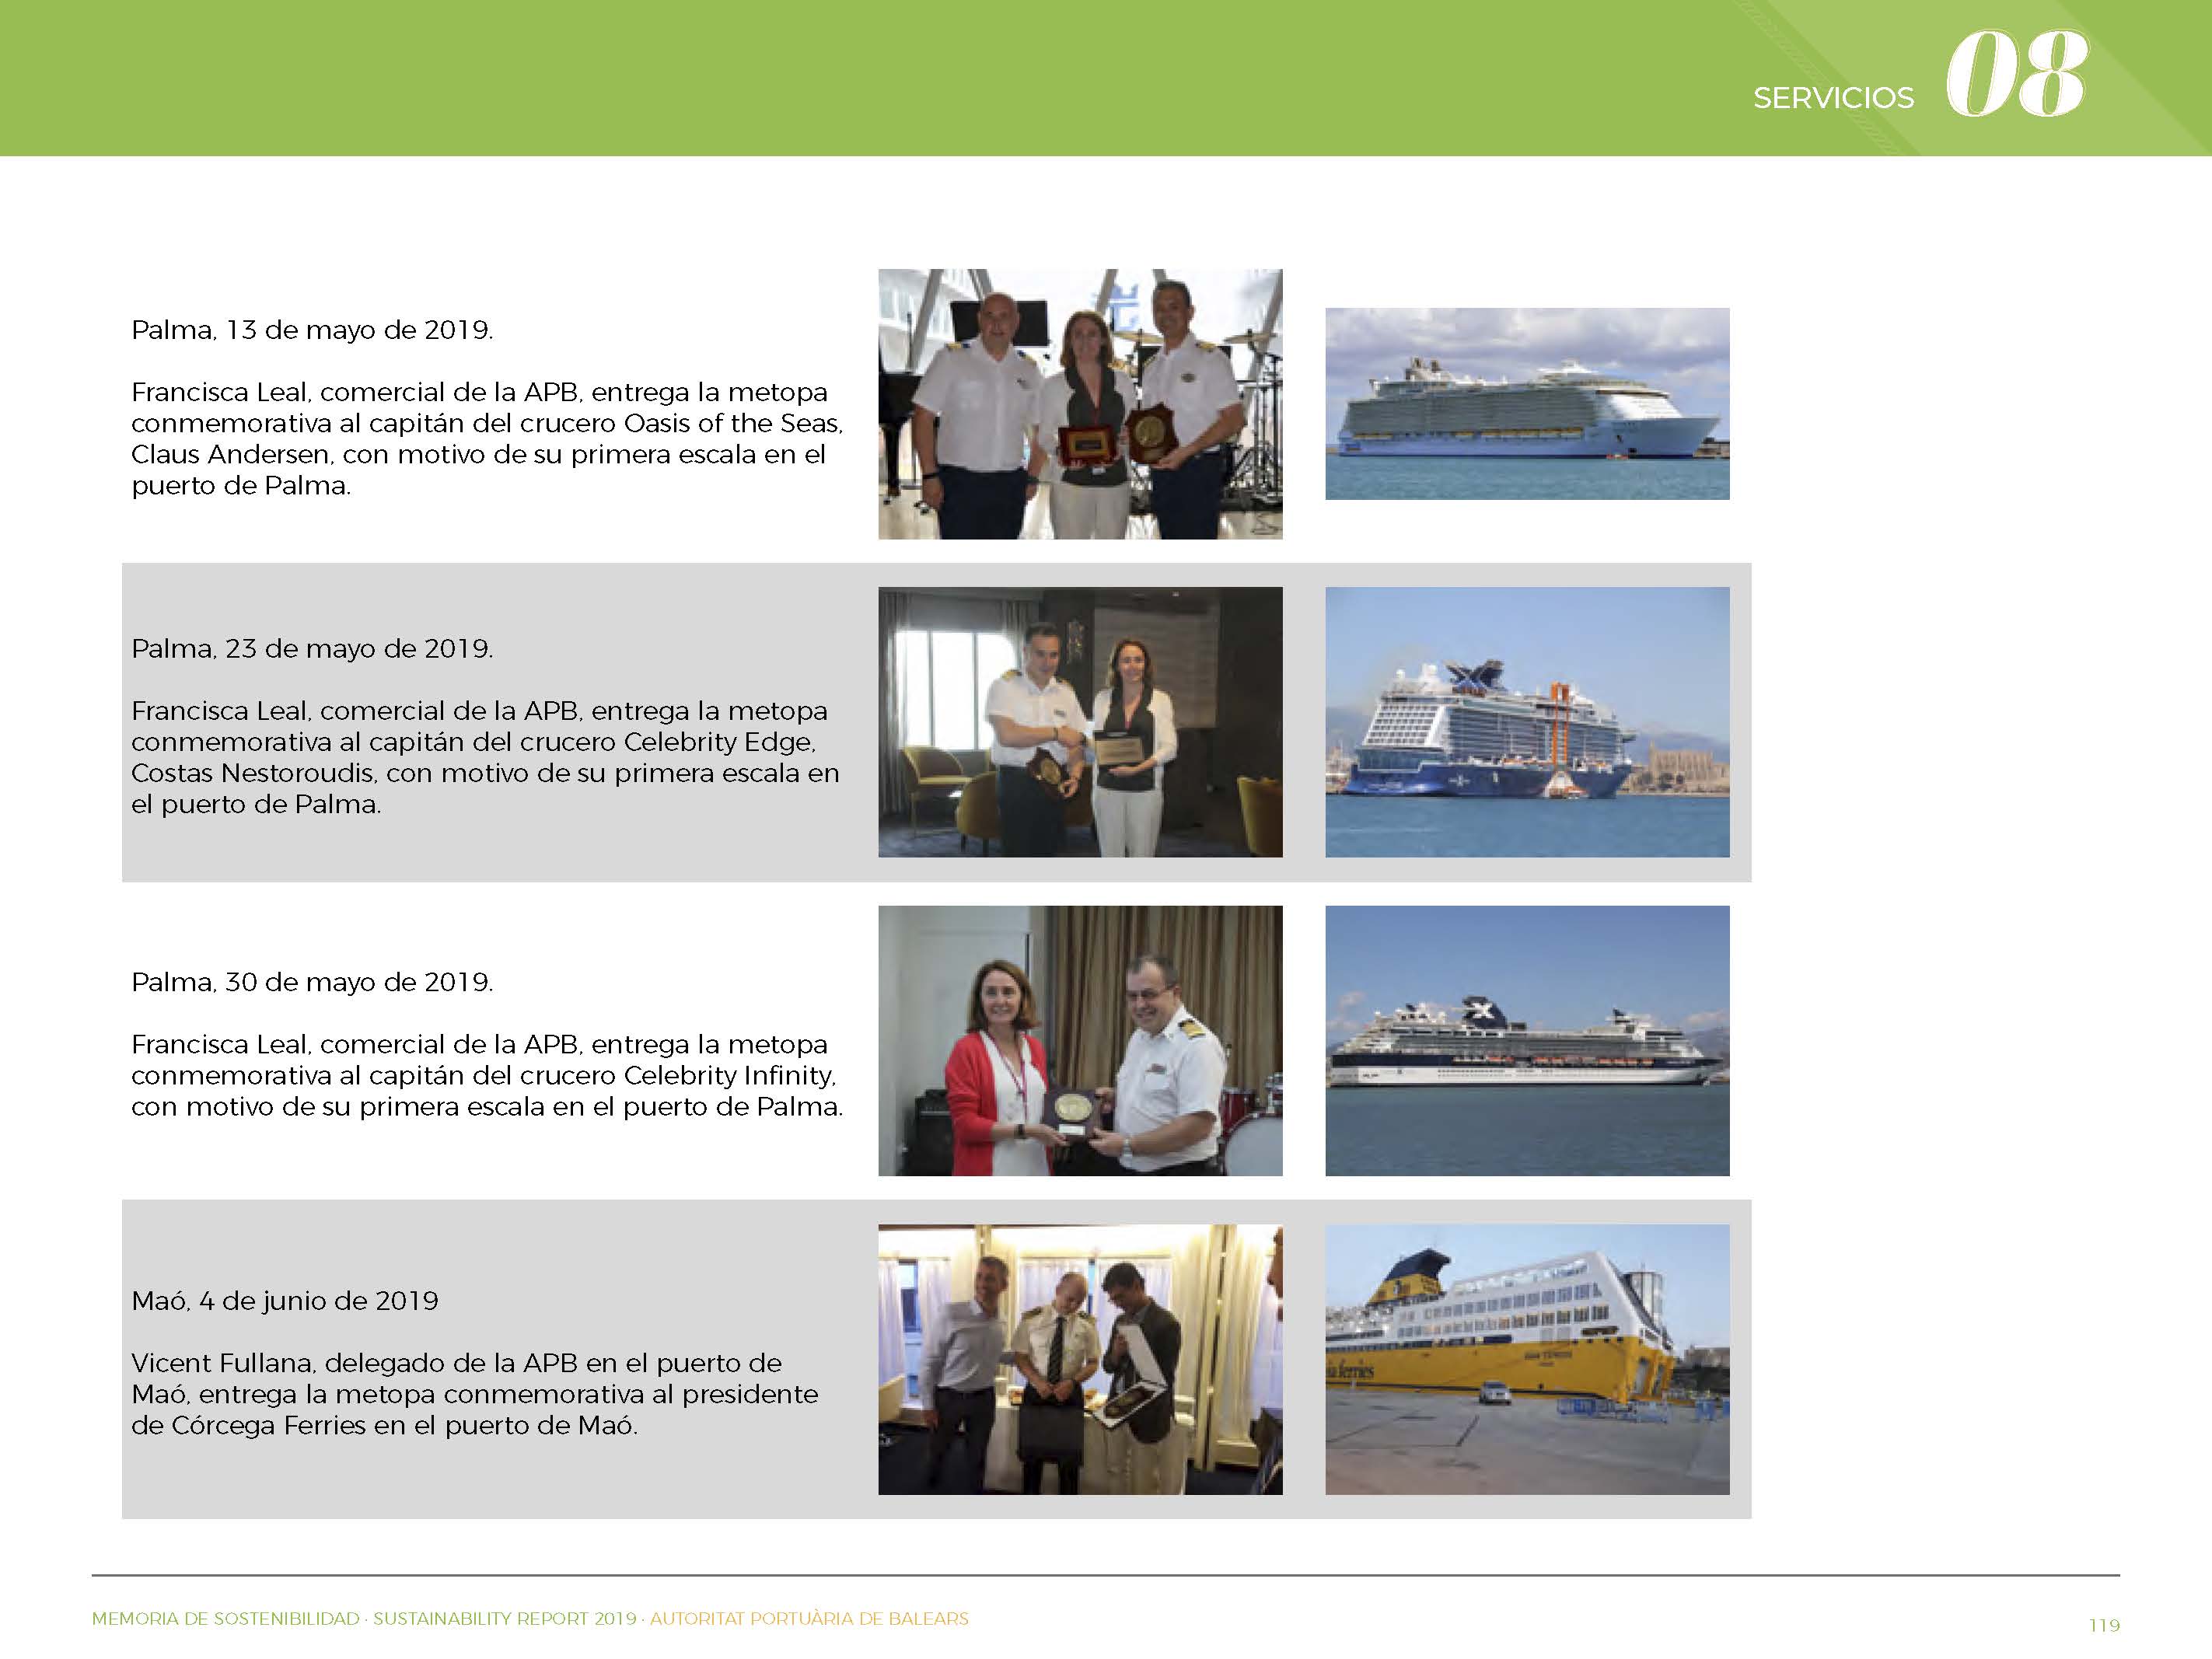The height and width of the screenshot is (1659, 2212).
Task: Click the SERVICIOS section heading
Action: [1833, 98]
